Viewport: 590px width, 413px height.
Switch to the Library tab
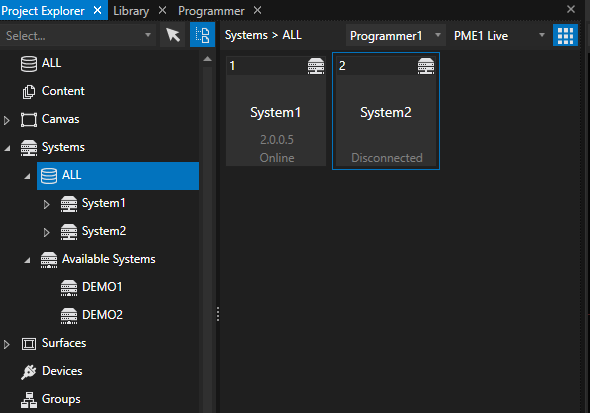(131, 11)
